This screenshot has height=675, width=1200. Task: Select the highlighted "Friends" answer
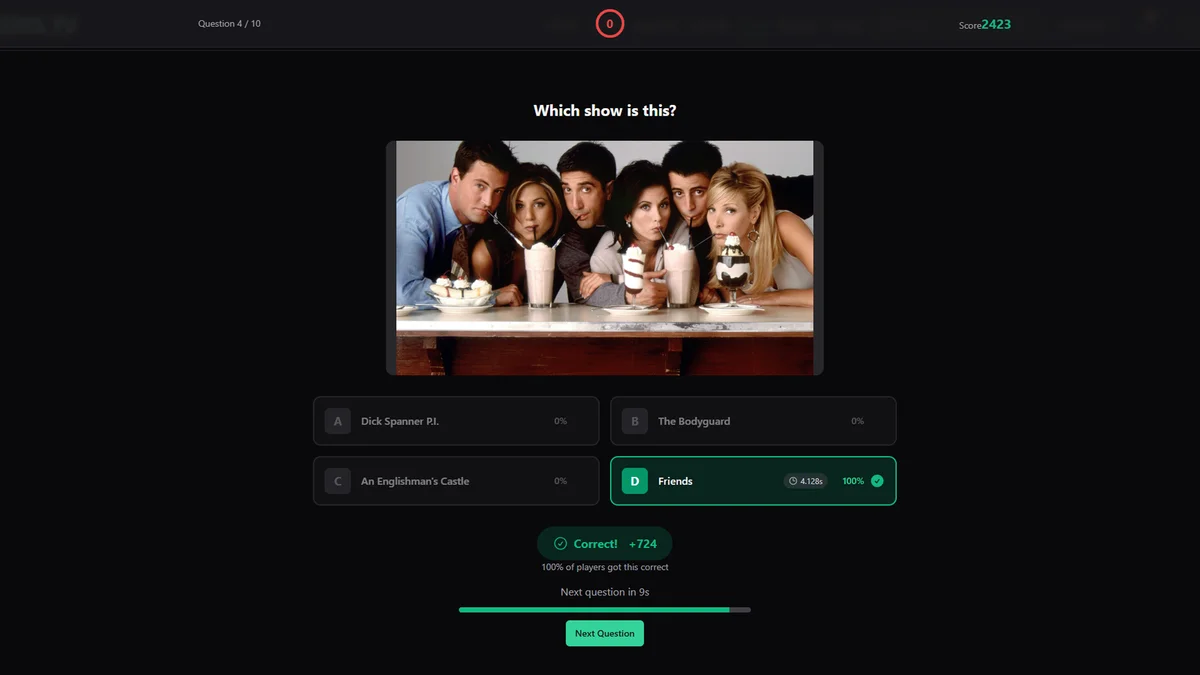[x=753, y=481]
